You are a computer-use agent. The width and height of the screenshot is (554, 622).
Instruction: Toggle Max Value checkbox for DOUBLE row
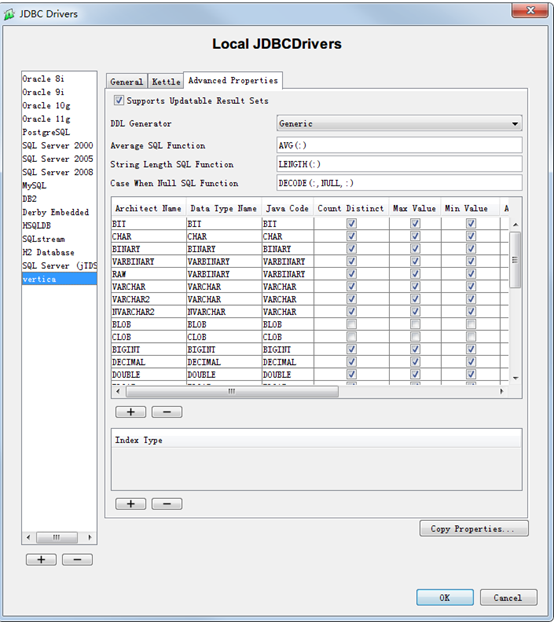415,374
